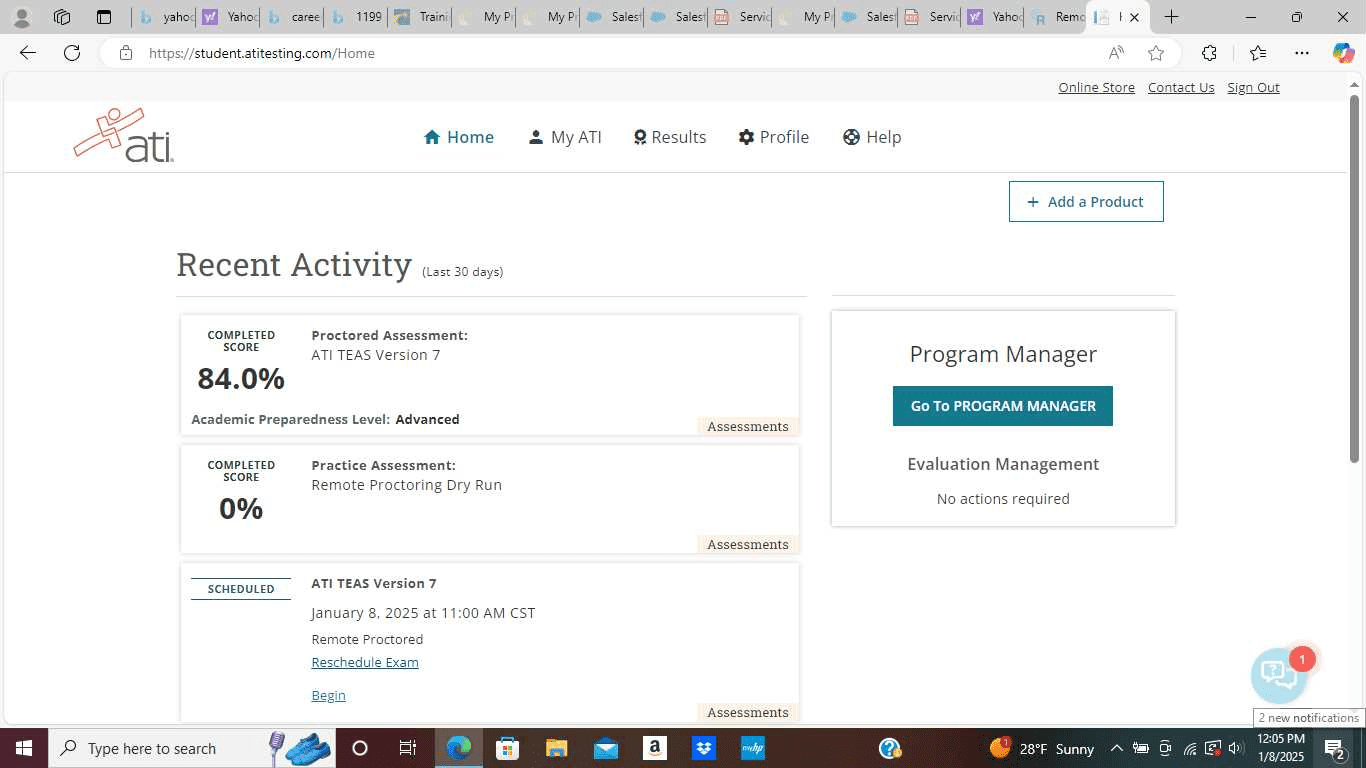Screen dimensions: 1366x768
Task: Open Edge settings and more menu
Action: point(1301,53)
